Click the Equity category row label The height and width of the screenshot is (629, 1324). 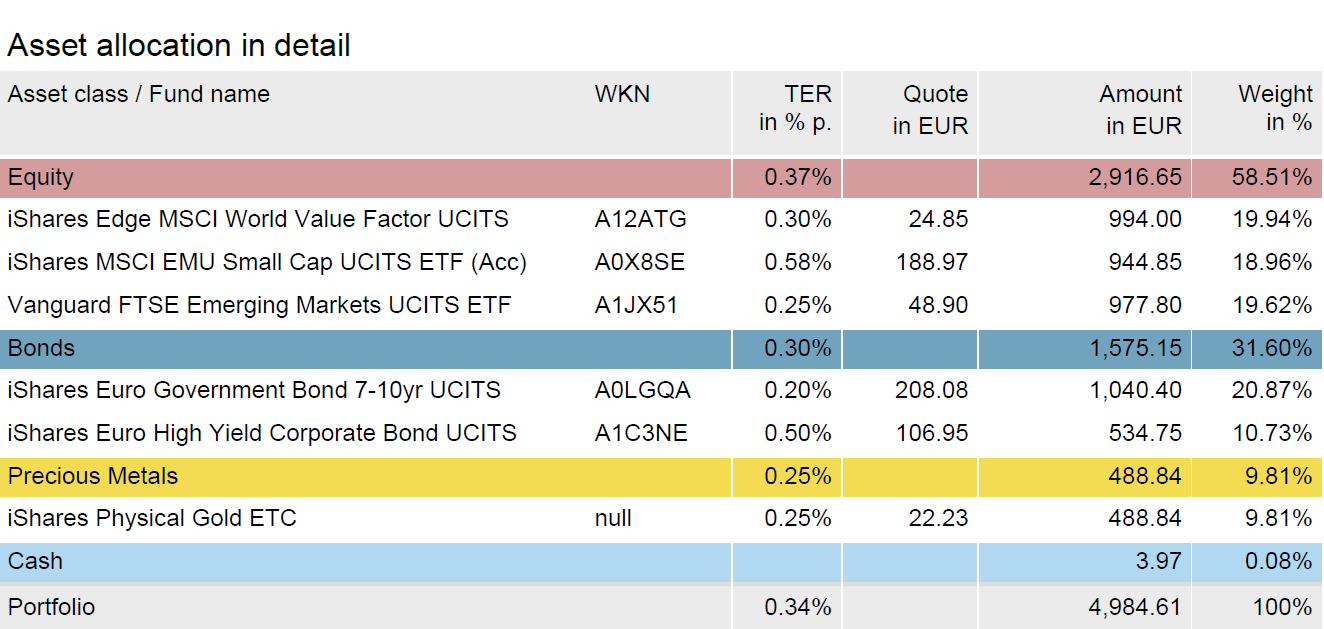tap(41, 178)
